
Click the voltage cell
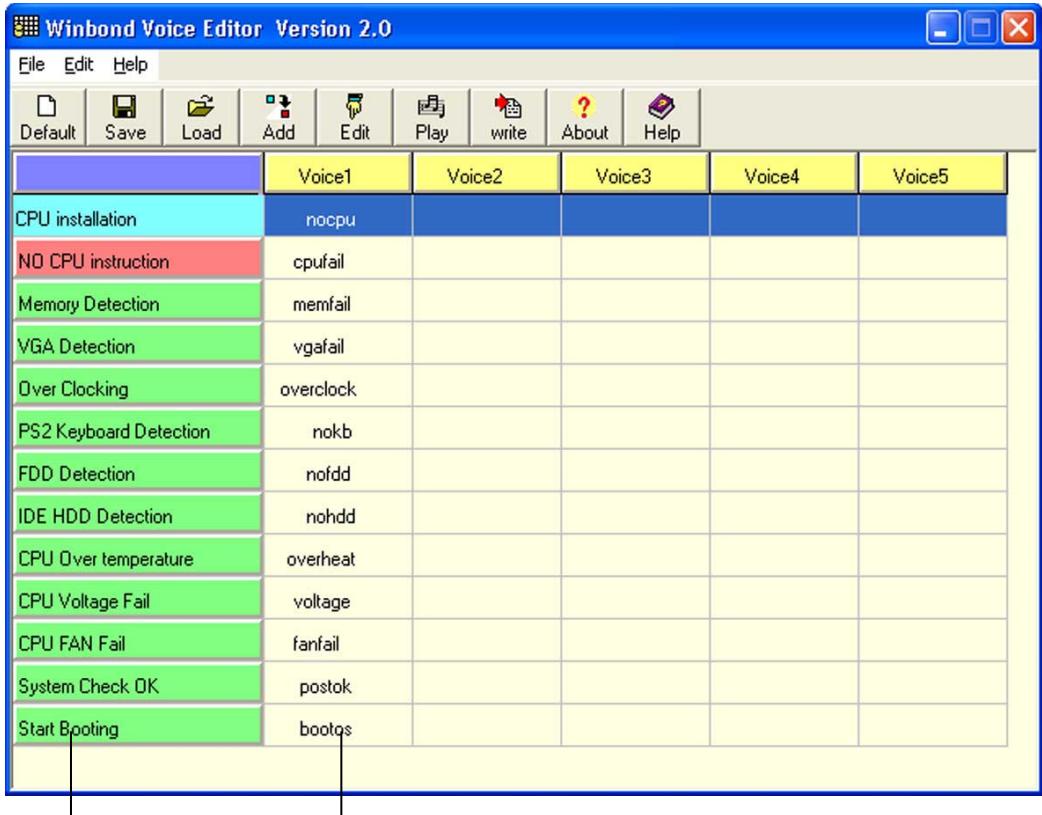click(338, 600)
